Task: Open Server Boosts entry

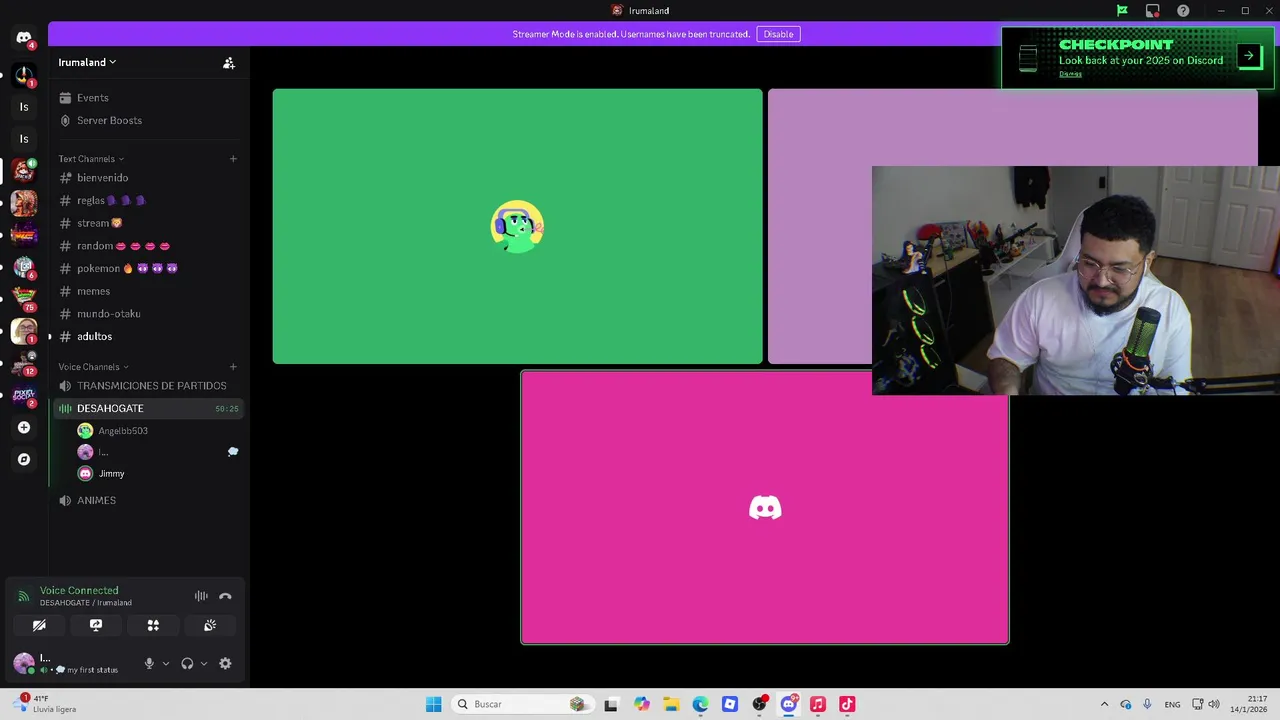Action: click(x=149, y=120)
